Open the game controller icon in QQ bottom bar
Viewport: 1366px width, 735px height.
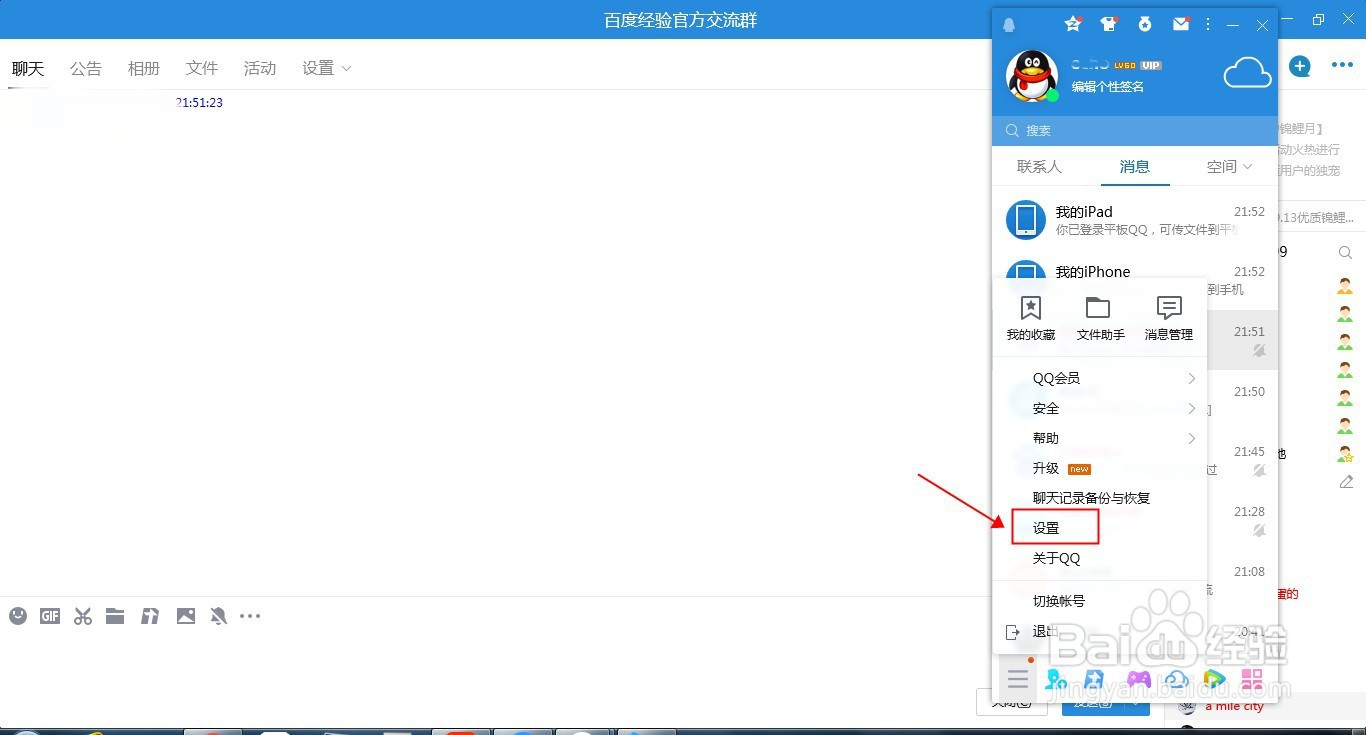click(x=1138, y=681)
